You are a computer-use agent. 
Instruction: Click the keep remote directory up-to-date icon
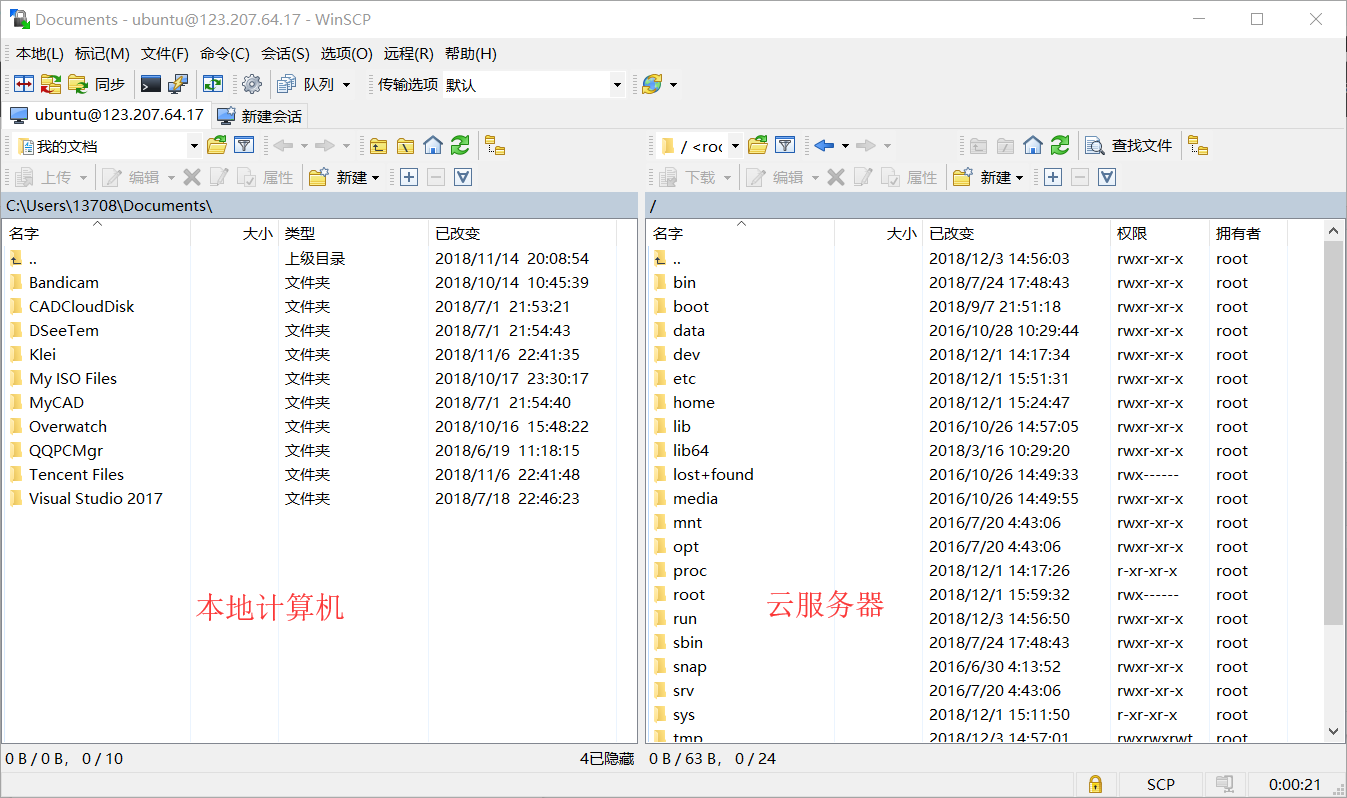(x=213, y=85)
